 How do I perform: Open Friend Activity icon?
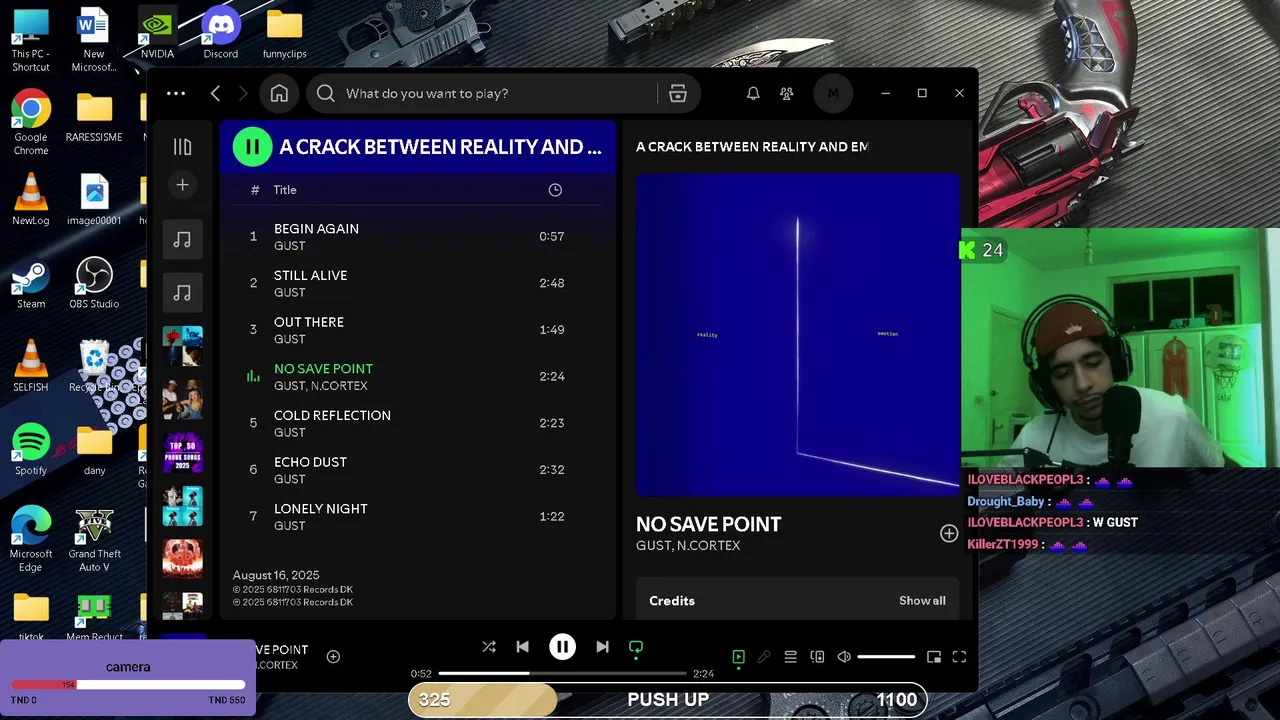point(787,93)
